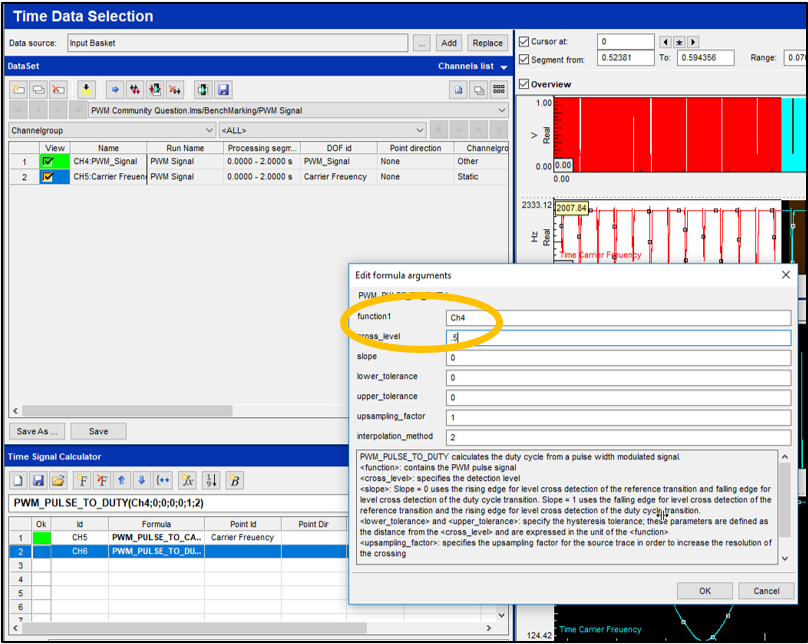
Task: Move formula up with blue up arrow
Action: pos(122,481)
